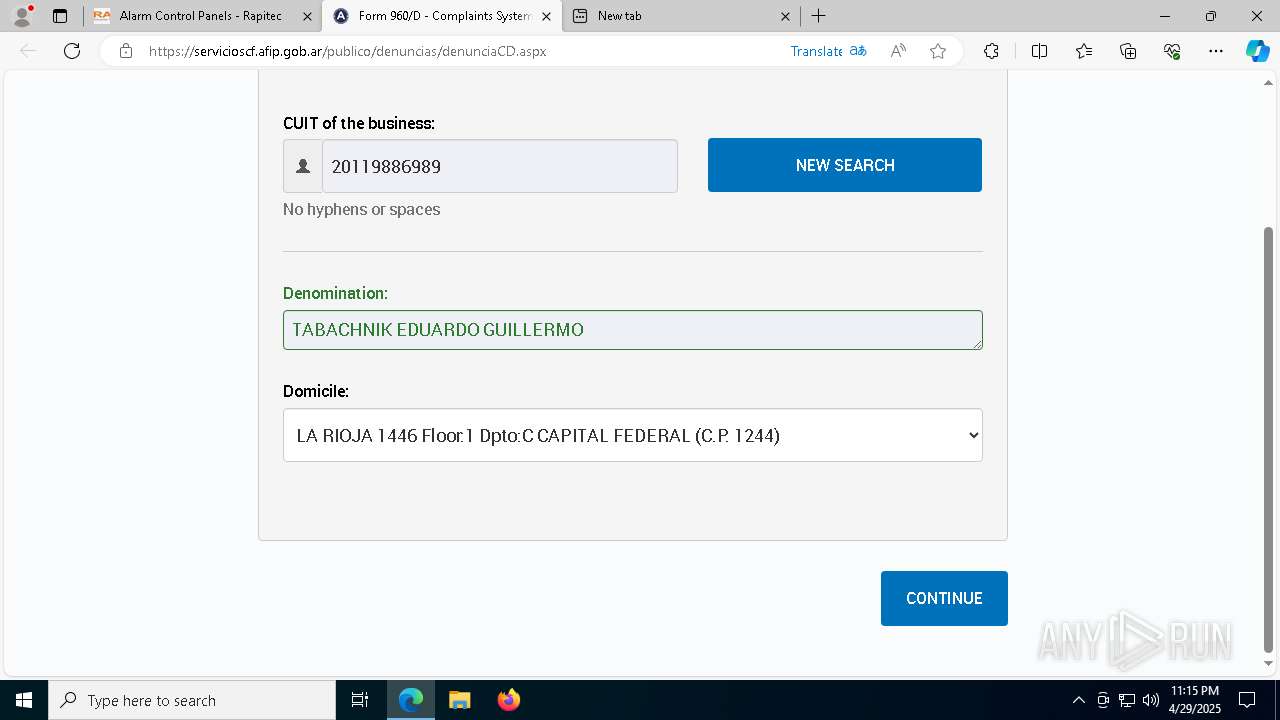Open the volume tray icon
The height and width of the screenshot is (720, 1280).
pos(1151,700)
